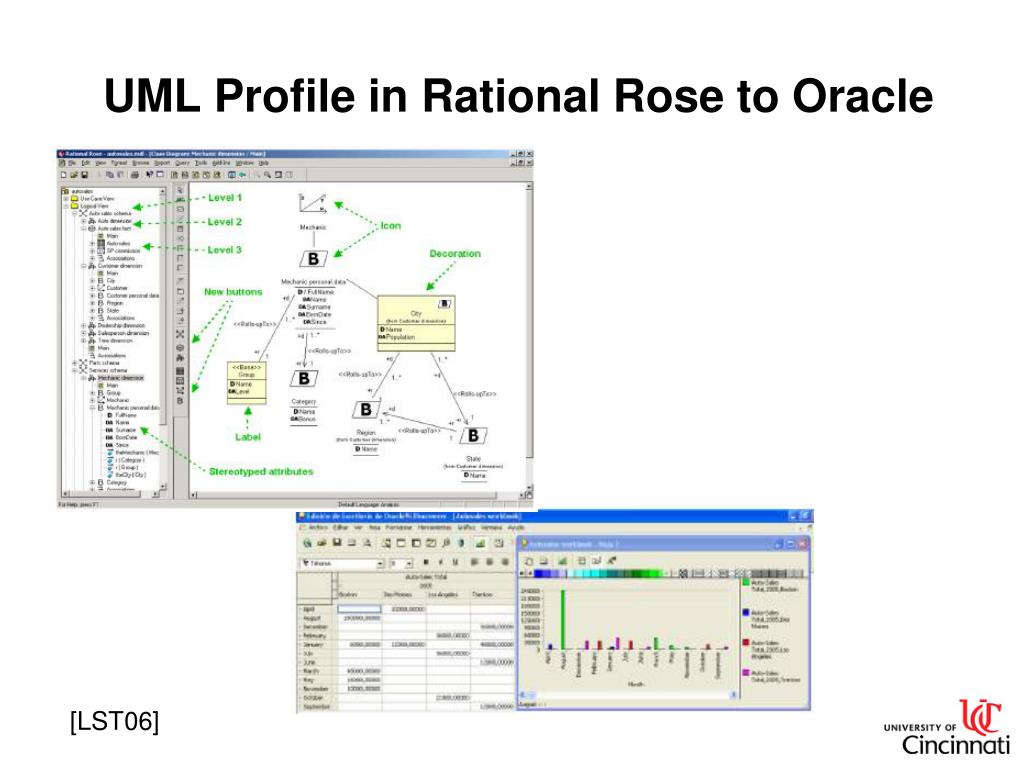1024x768 pixels.
Task: Select the Surname attribute in the tree
Action: click(125, 430)
